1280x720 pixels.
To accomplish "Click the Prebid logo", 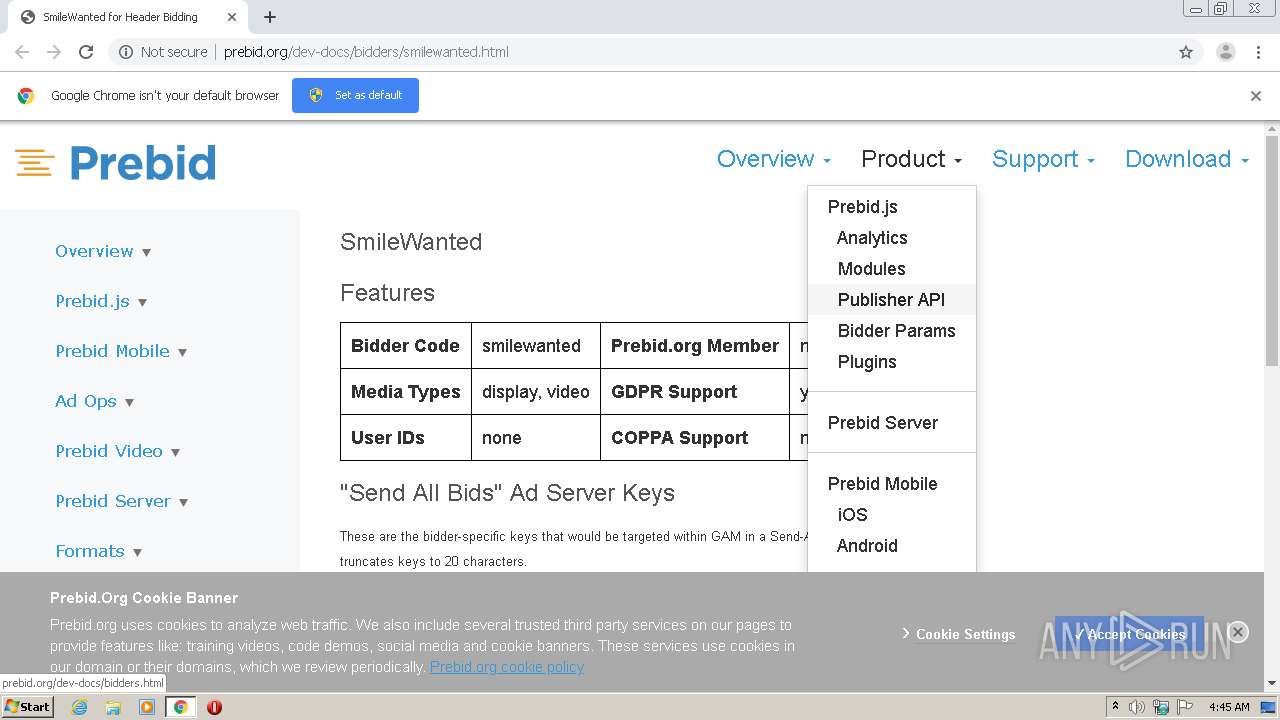I will (116, 163).
